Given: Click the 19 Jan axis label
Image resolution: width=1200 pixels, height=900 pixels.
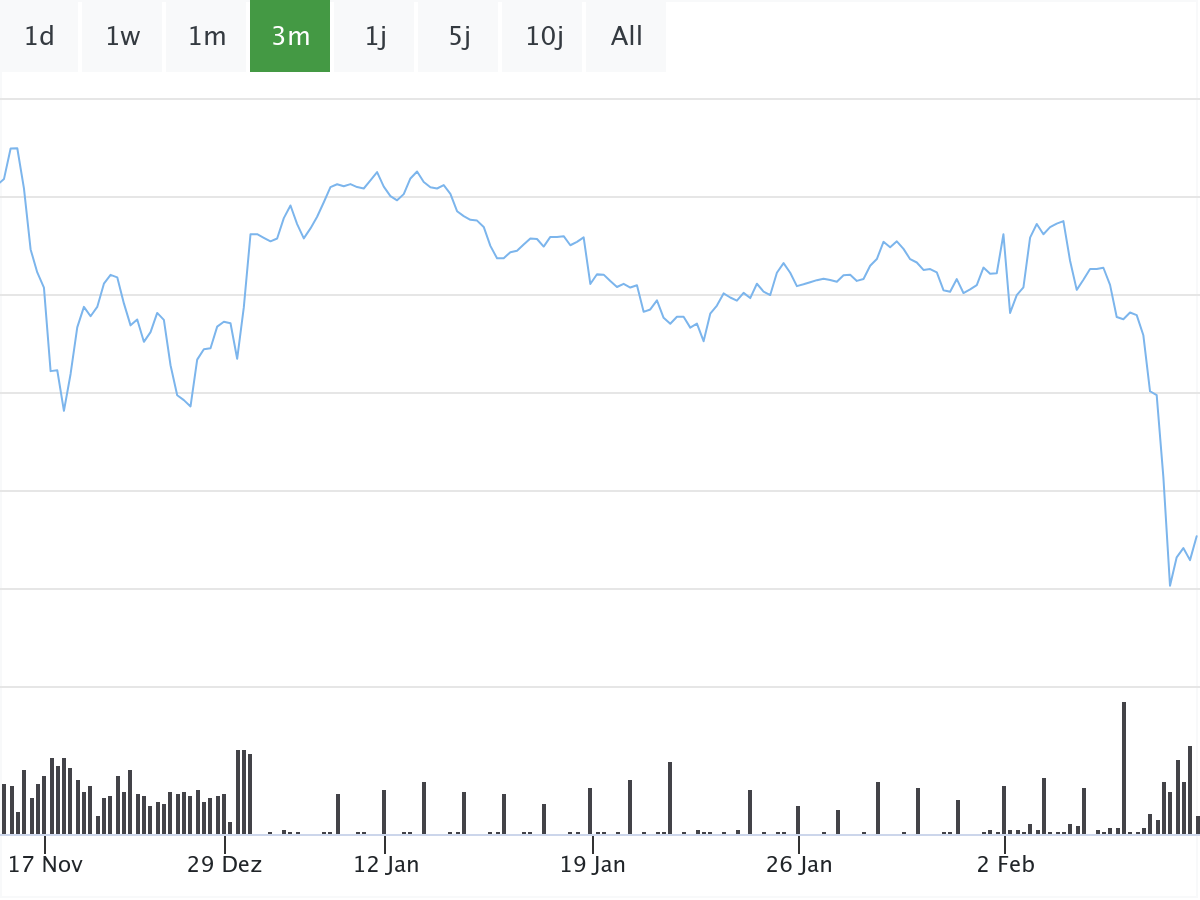Looking at the screenshot, I should (x=593, y=864).
